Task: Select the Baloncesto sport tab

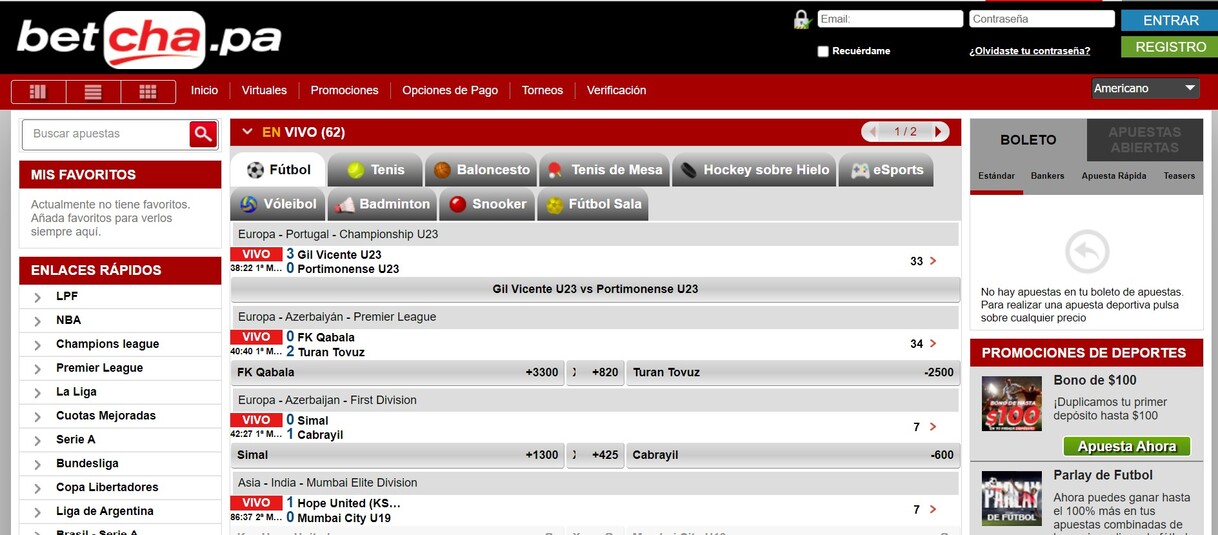Action: pos(481,170)
